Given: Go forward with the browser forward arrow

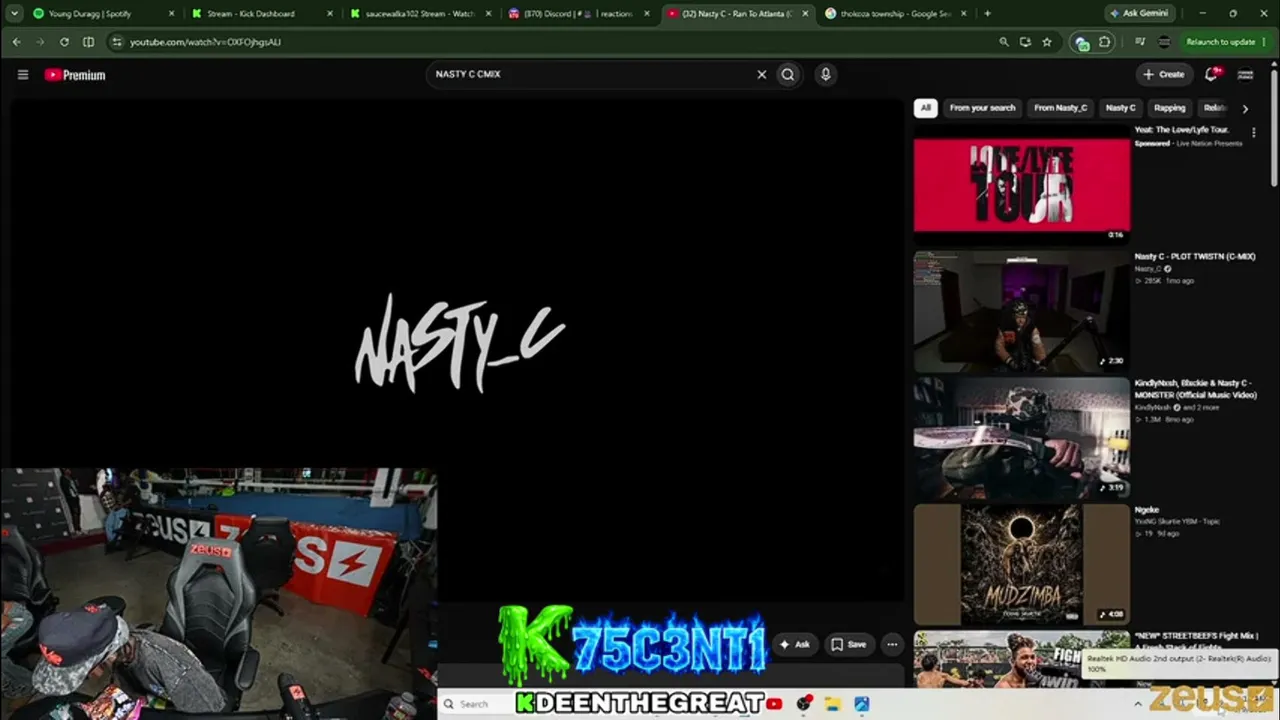Looking at the screenshot, I should click(x=40, y=42).
